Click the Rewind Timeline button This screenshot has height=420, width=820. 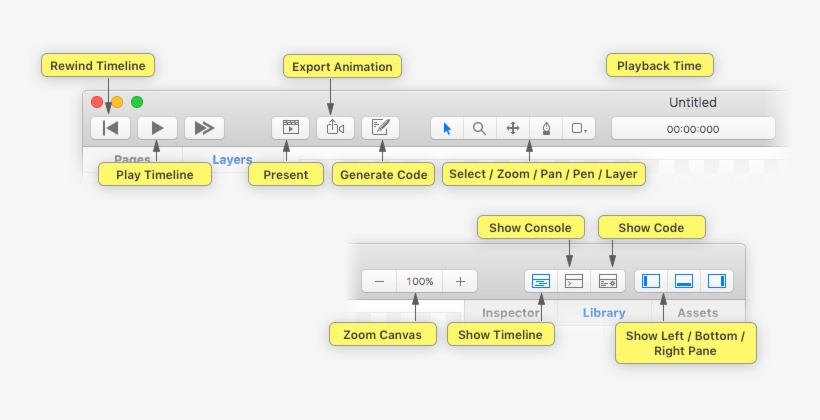110,128
